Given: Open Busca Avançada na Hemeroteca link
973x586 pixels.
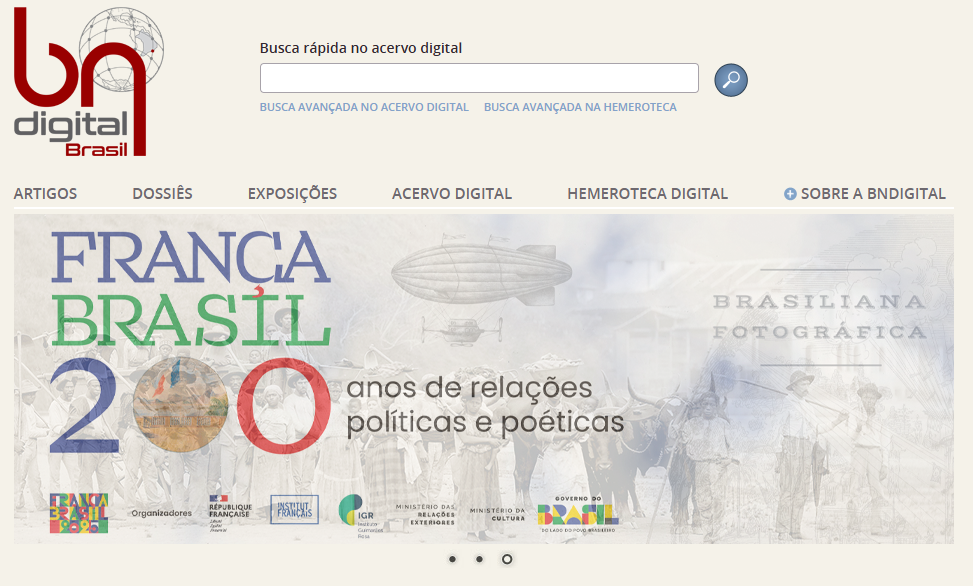Looking at the screenshot, I should (580, 107).
